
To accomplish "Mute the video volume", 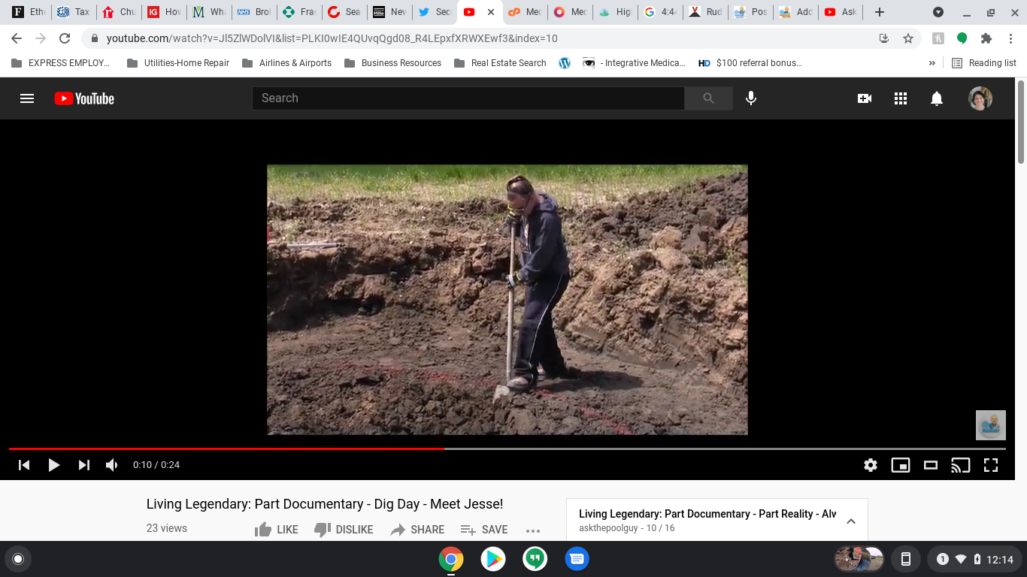I will pos(112,465).
